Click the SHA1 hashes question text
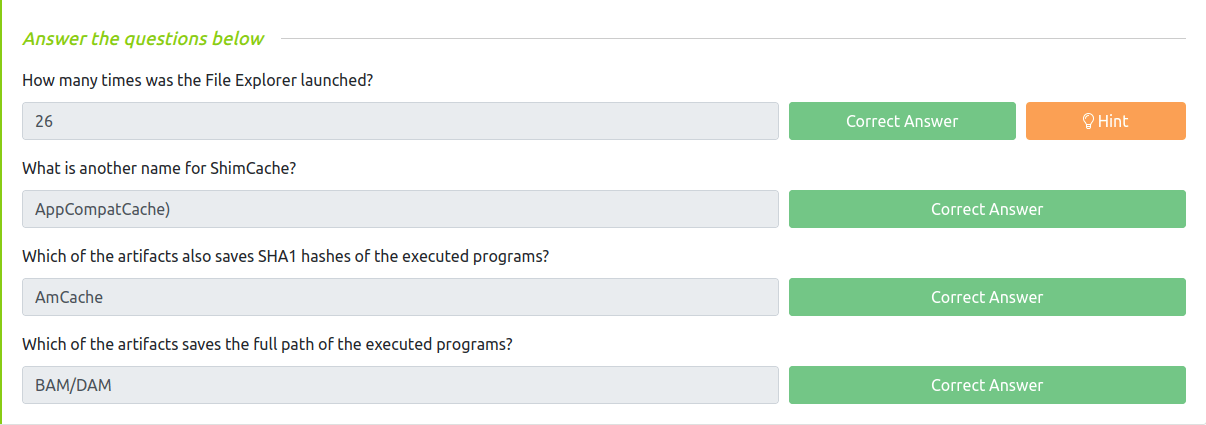Viewport: 1206px width, 425px height. pyautogui.click(x=285, y=256)
